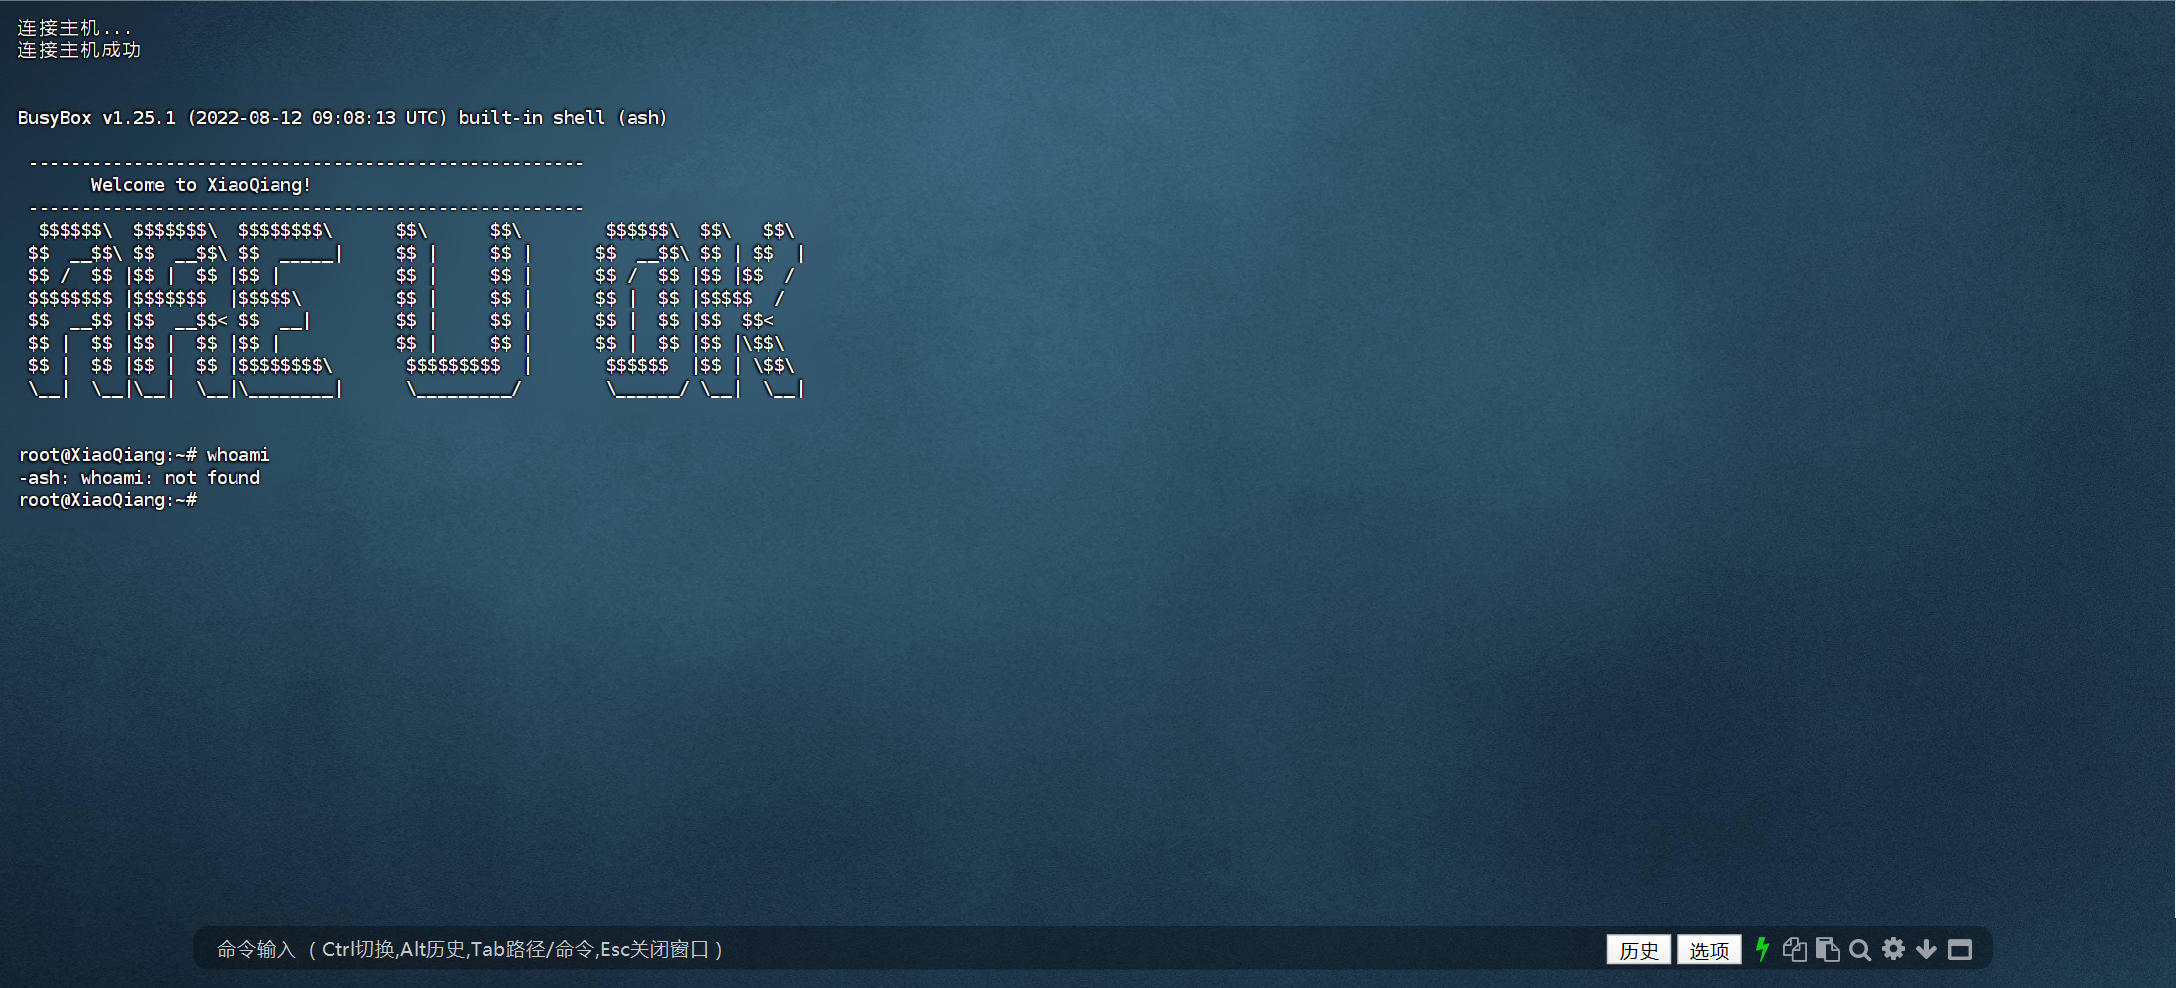Viewport: 2176px width, 988px height.
Task: Click the paste clipboard icon
Action: click(x=1827, y=949)
